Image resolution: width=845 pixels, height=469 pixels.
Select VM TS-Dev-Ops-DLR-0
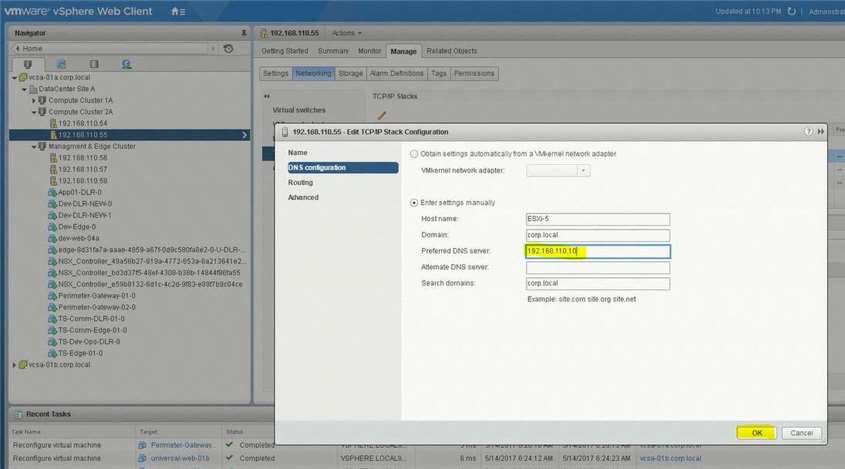89,342
